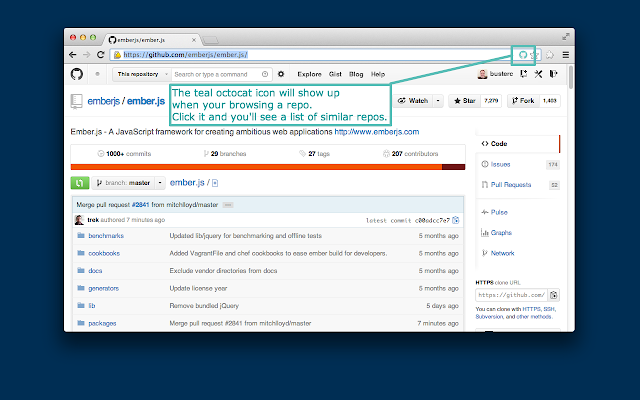View the 29 branches
This screenshot has height=400, width=640.
pyautogui.click(x=224, y=154)
